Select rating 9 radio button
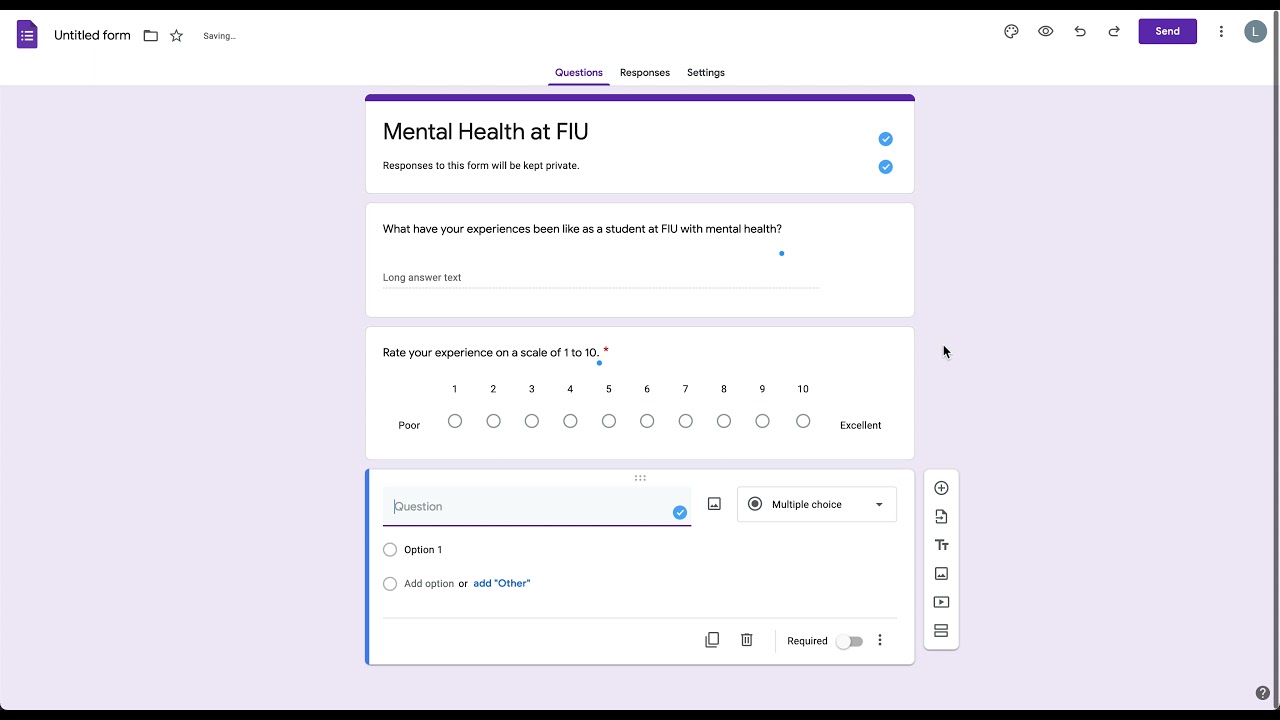Image resolution: width=1280 pixels, height=720 pixels. point(762,421)
